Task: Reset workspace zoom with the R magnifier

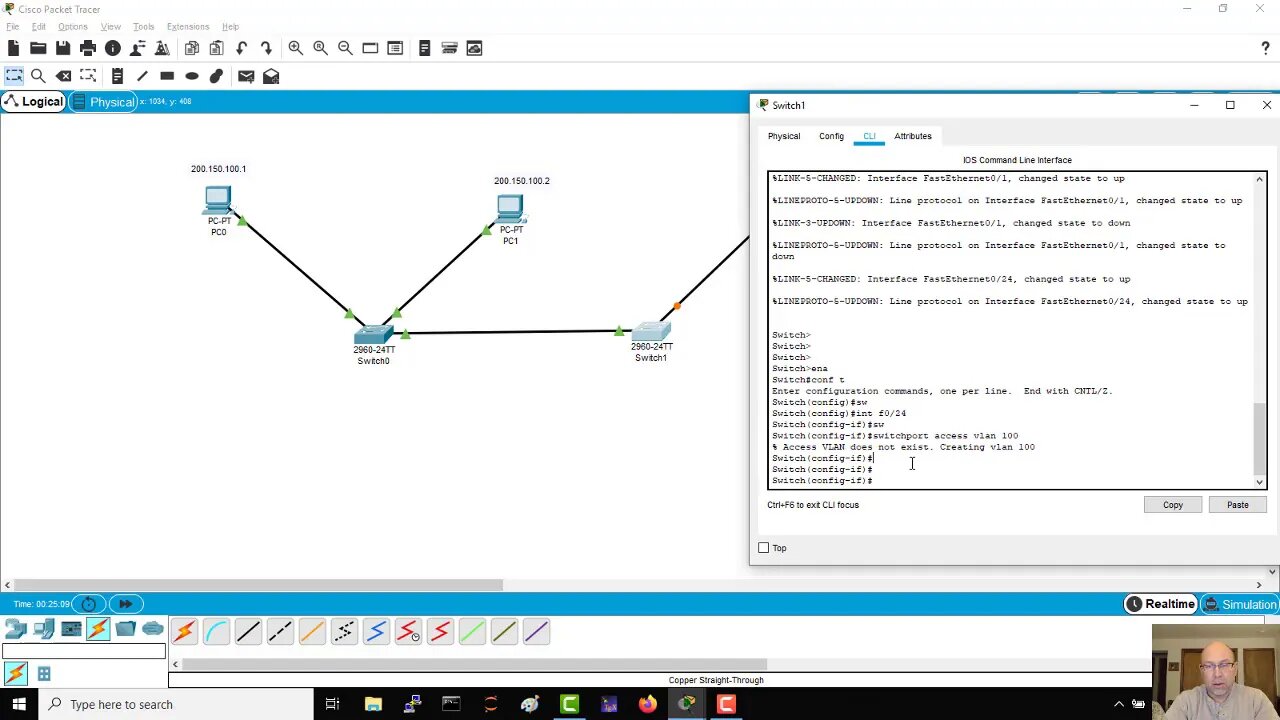Action: point(320,48)
